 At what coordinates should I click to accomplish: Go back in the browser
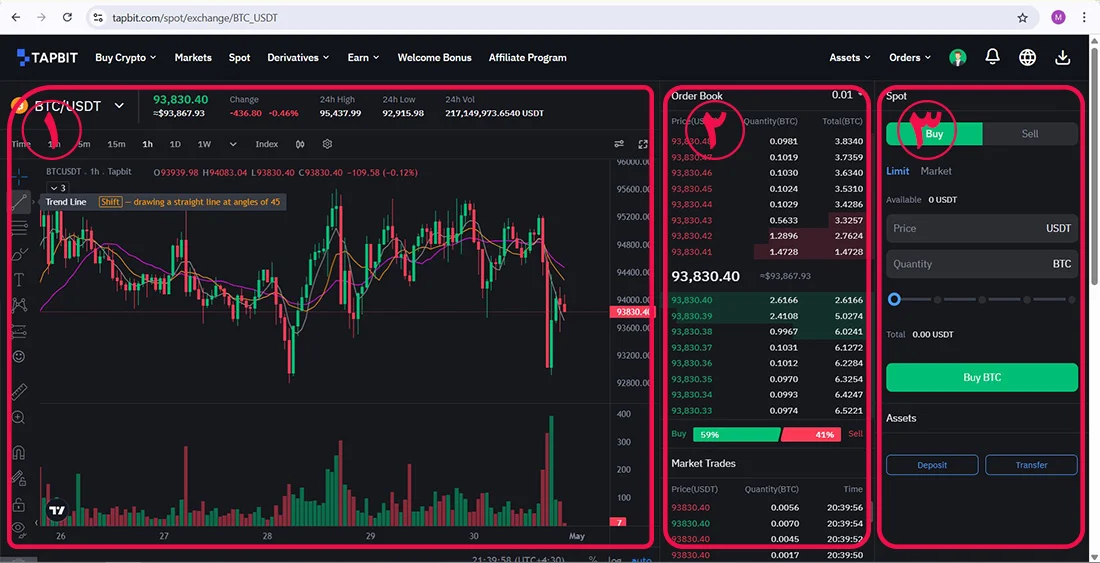click(15, 18)
